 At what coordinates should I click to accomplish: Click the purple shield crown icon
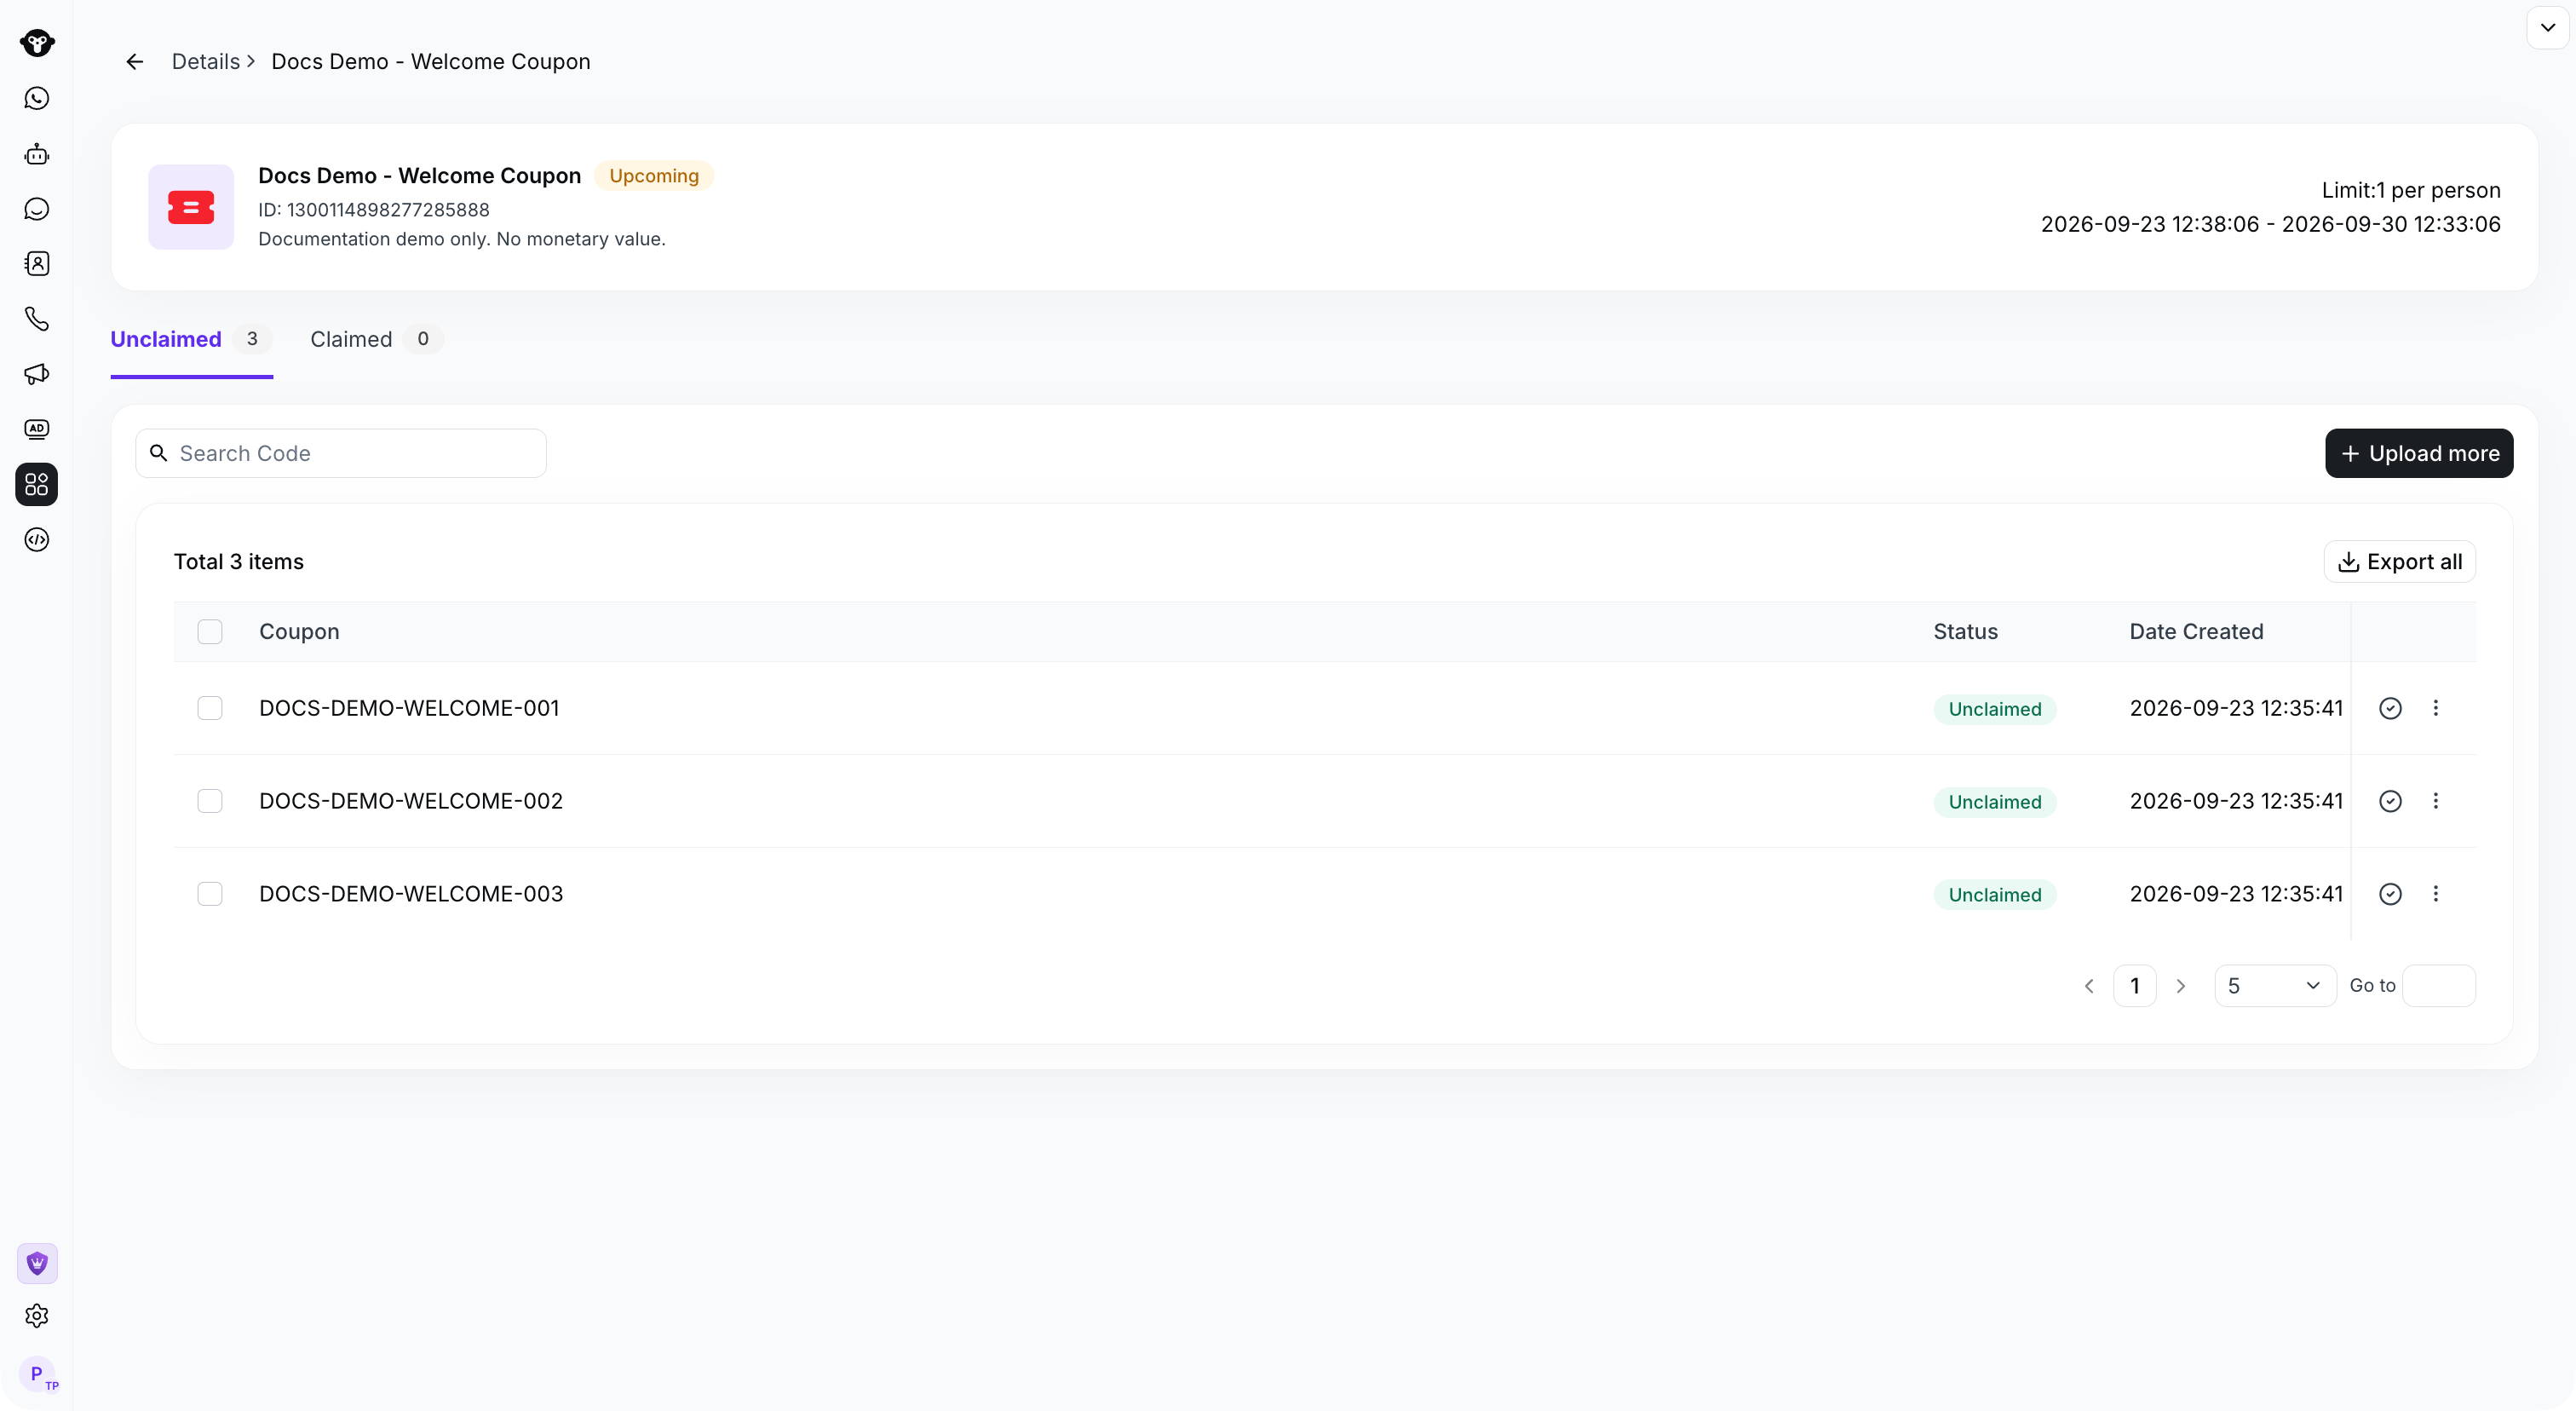click(37, 1263)
